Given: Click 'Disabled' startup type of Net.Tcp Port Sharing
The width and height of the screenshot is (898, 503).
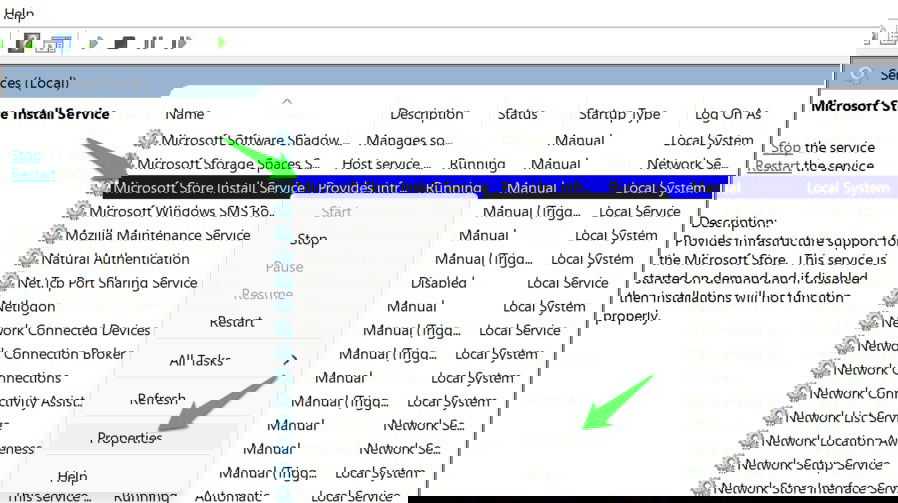Looking at the screenshot, I should [440, 283].
